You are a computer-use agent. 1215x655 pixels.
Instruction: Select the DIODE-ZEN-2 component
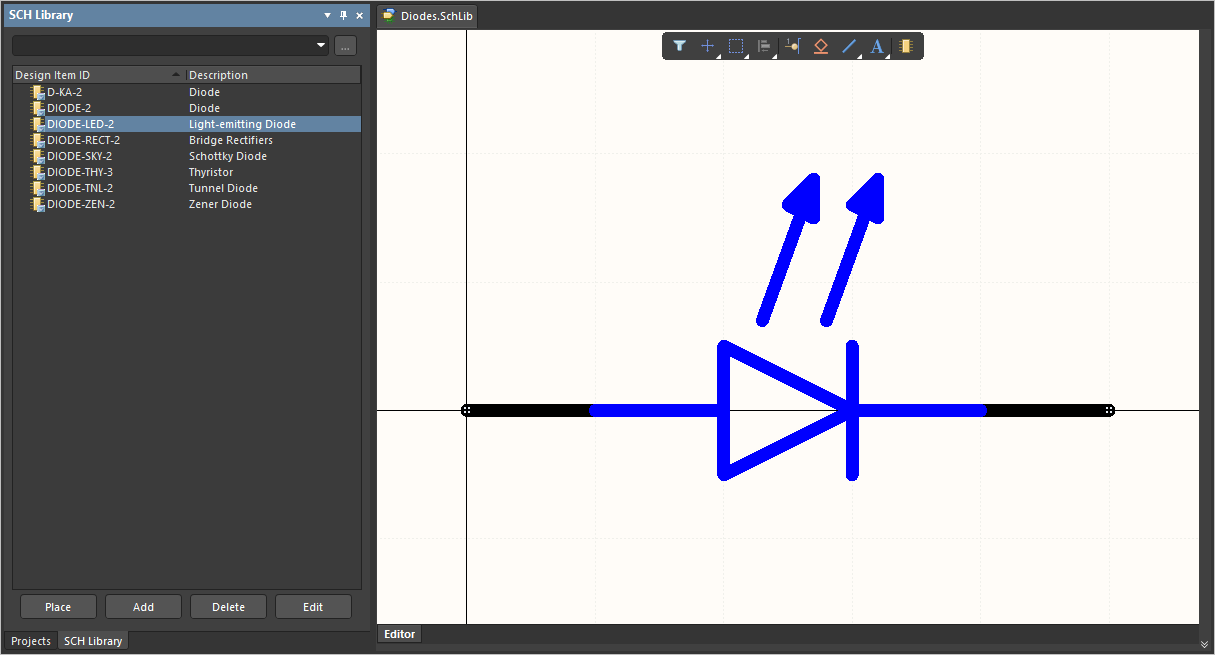[x=81, y=204]
